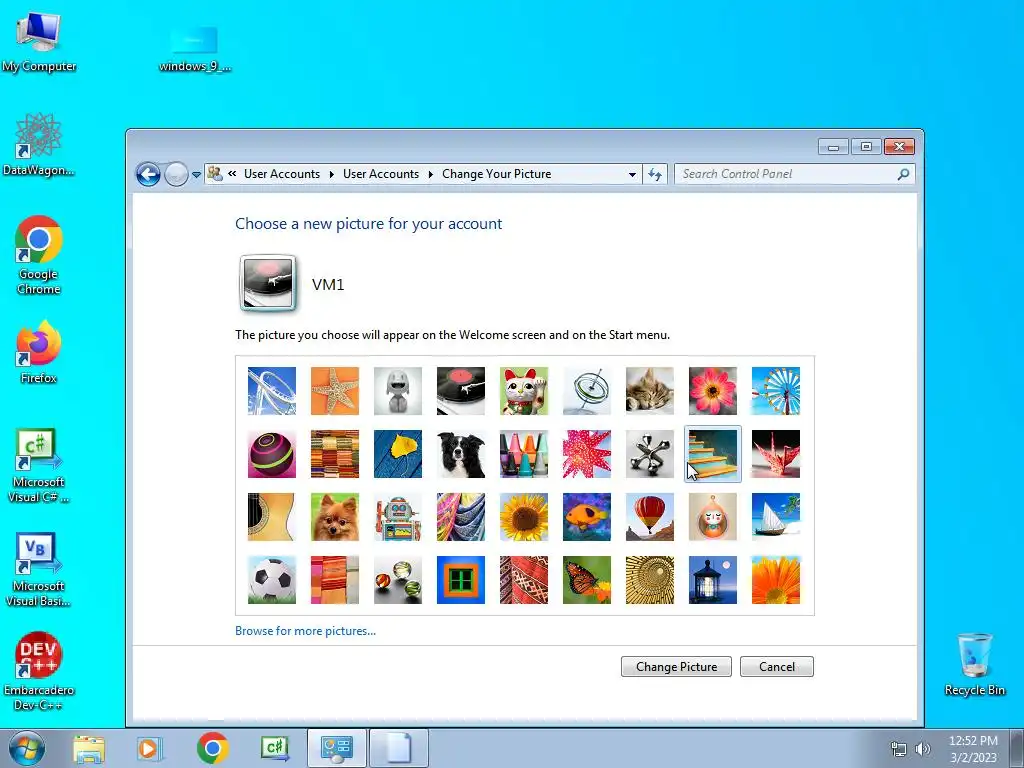Screen dimensions: 1024x768
Task: Pick the orange wooden doll picture
Action: pyautogui.click(x=713, y=517)
